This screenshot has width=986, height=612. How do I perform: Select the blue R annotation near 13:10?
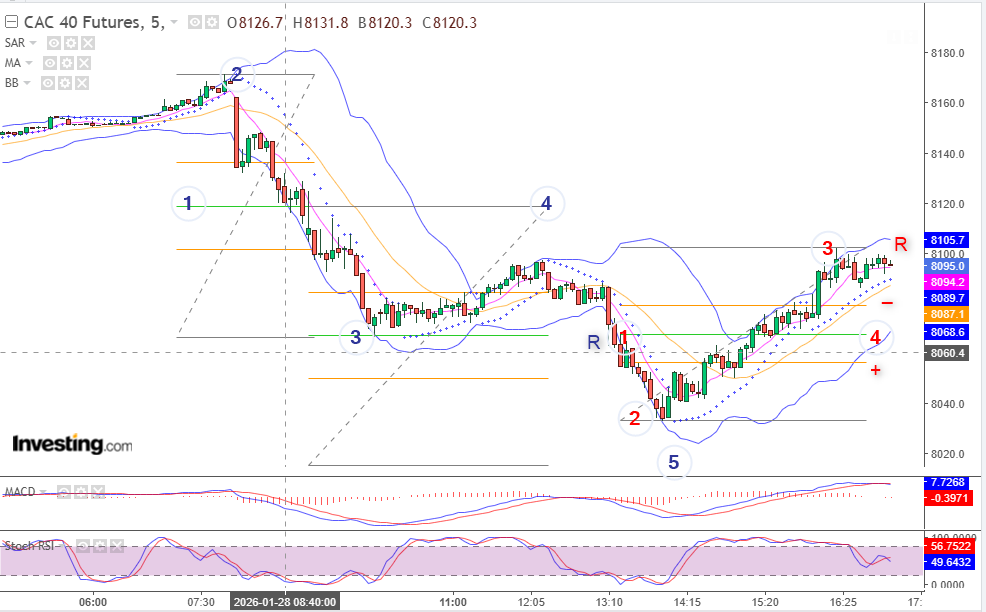tap(594, 342)
